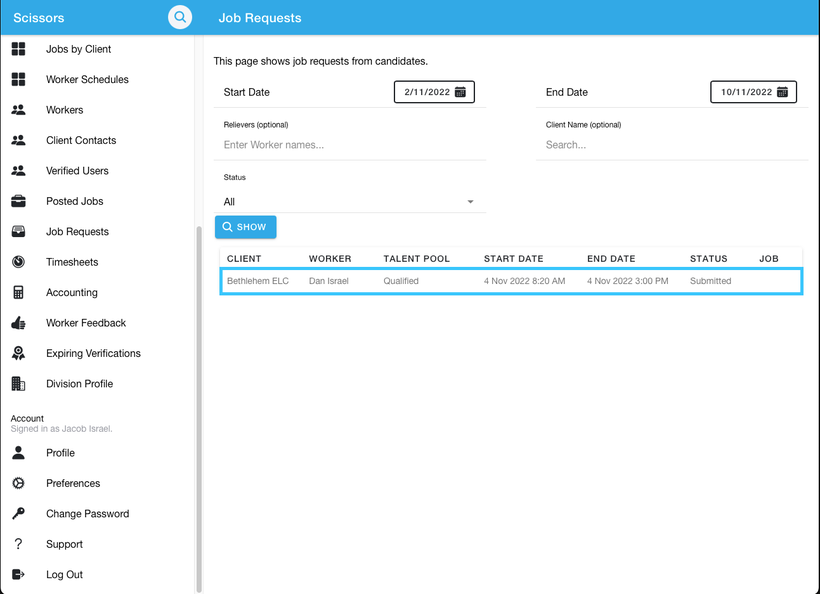Click the Change Password key icon
This screenshot has height=594, width=820.
tap(18, 513)
